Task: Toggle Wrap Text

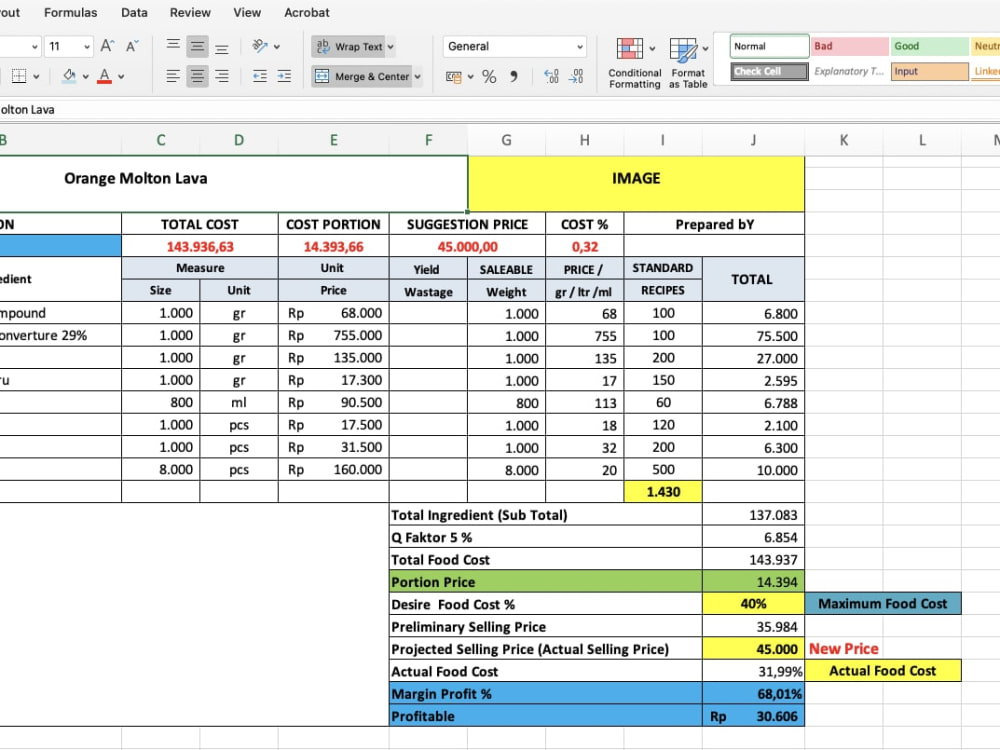Action: pyautogui.click(x=349, y=47)
